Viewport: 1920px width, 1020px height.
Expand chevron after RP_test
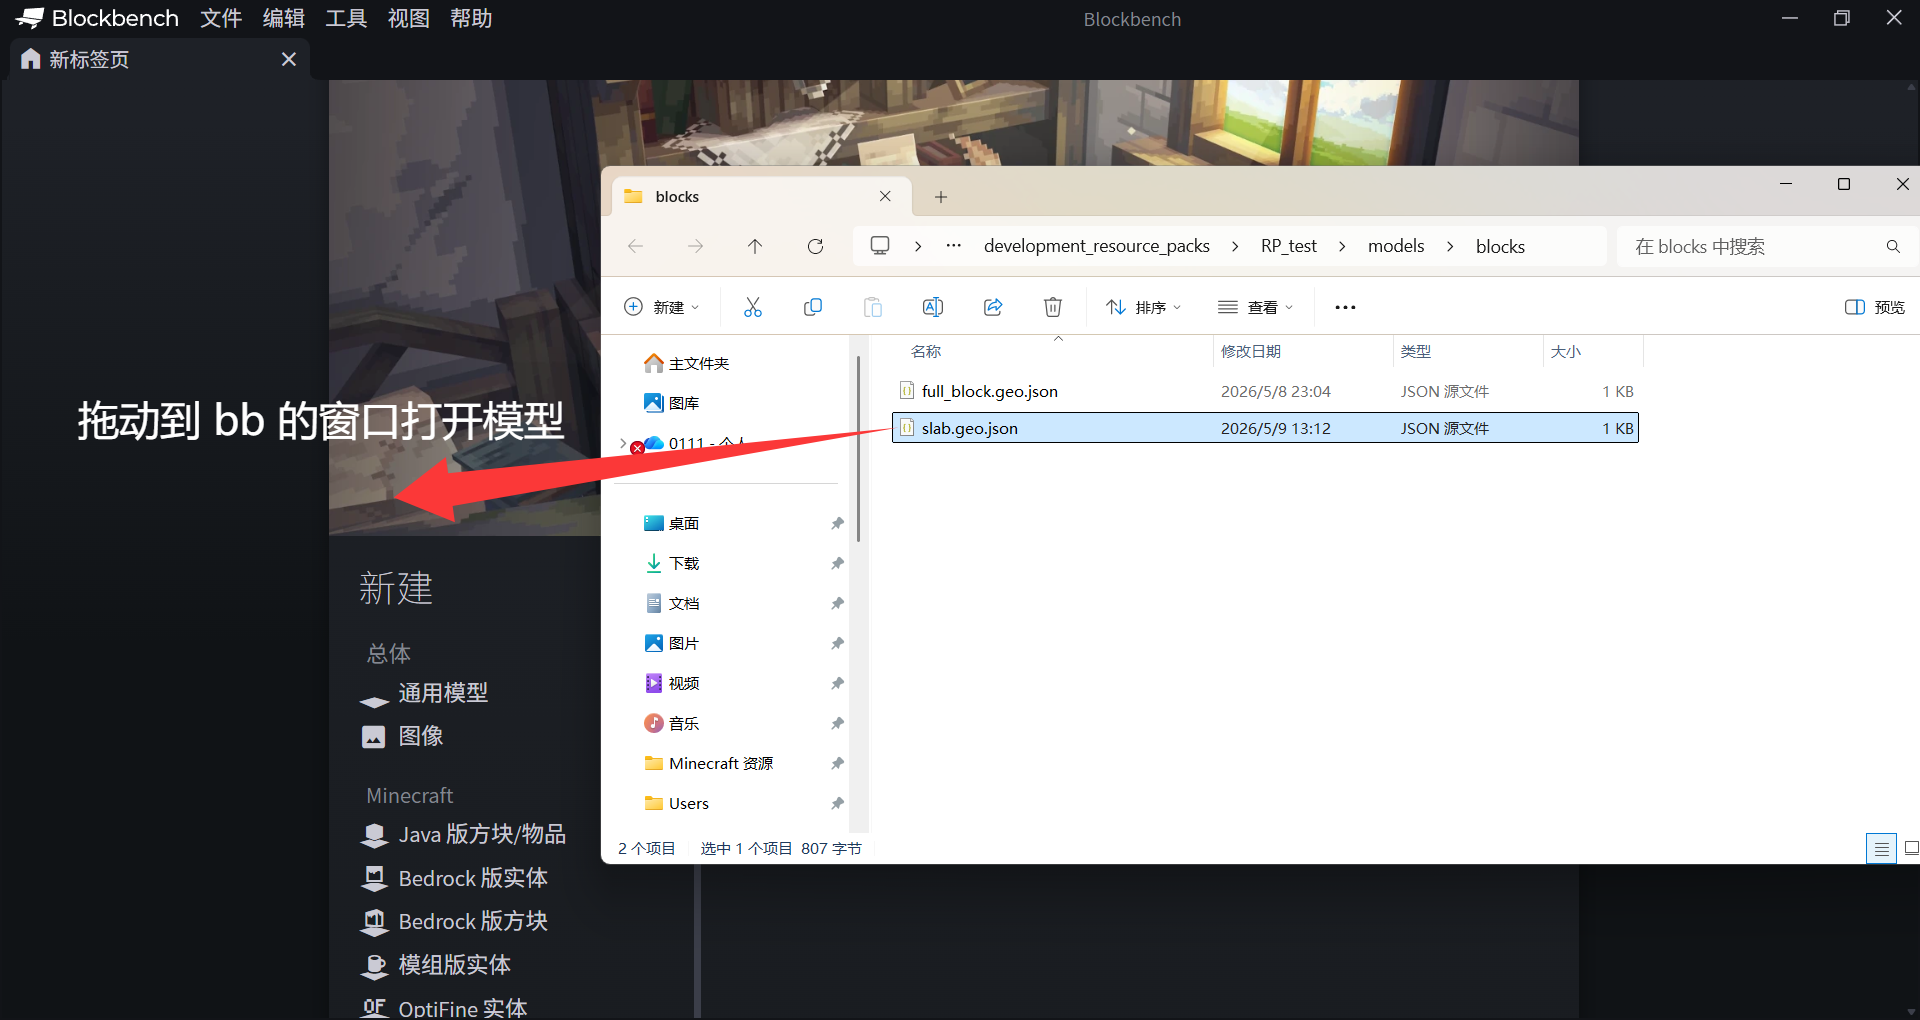[1342, 246]
